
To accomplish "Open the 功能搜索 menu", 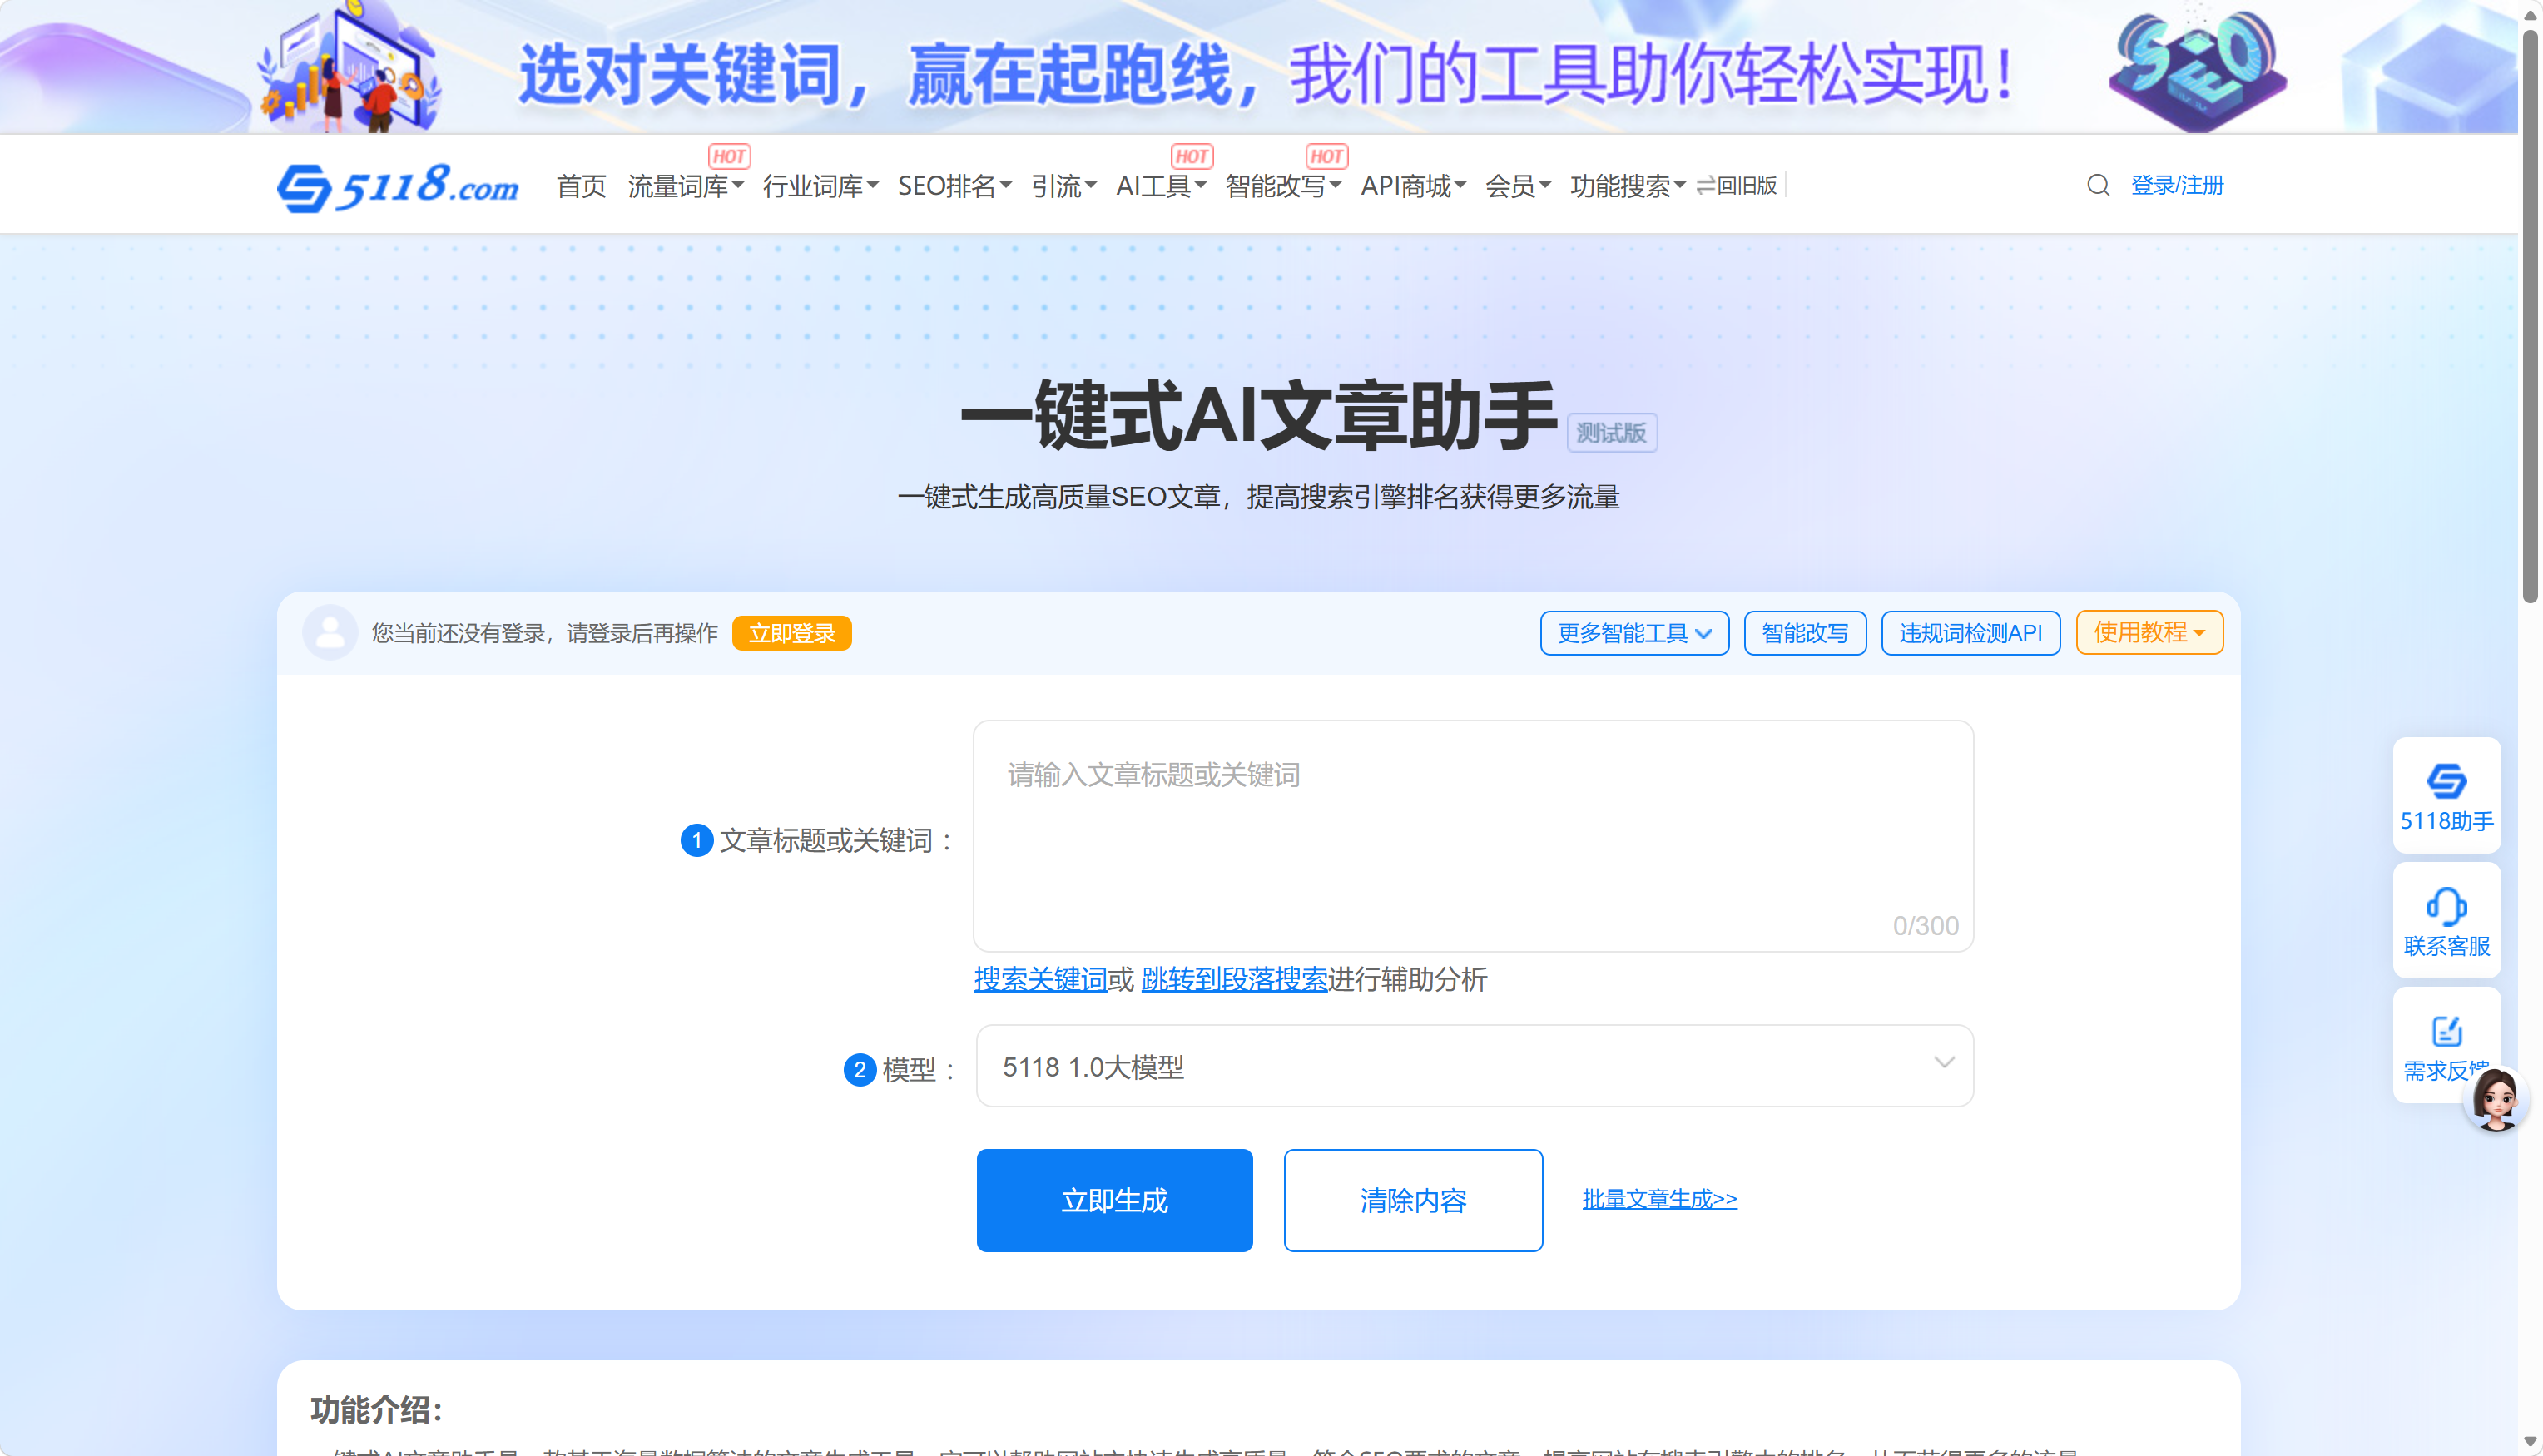I will pos(1627,186).
